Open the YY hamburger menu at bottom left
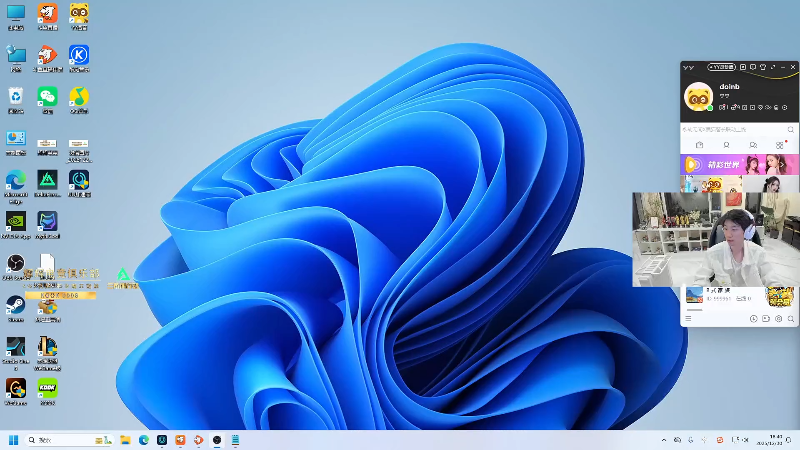 688,318
